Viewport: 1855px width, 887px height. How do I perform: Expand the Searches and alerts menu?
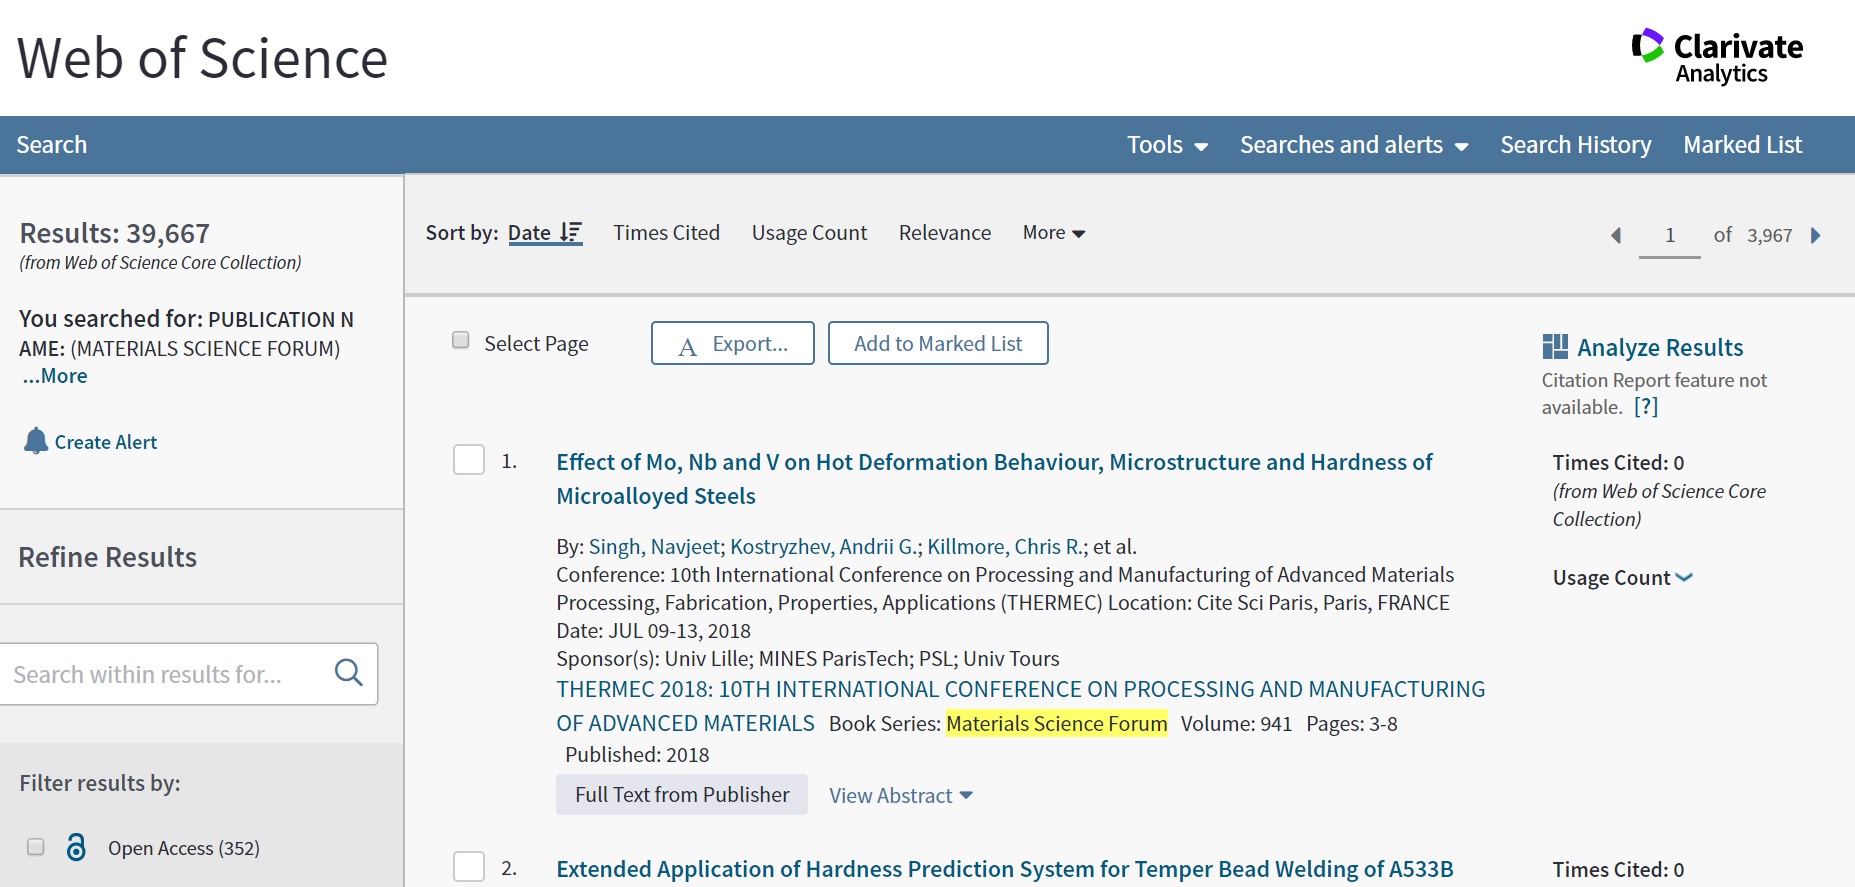pos(1353,145)
